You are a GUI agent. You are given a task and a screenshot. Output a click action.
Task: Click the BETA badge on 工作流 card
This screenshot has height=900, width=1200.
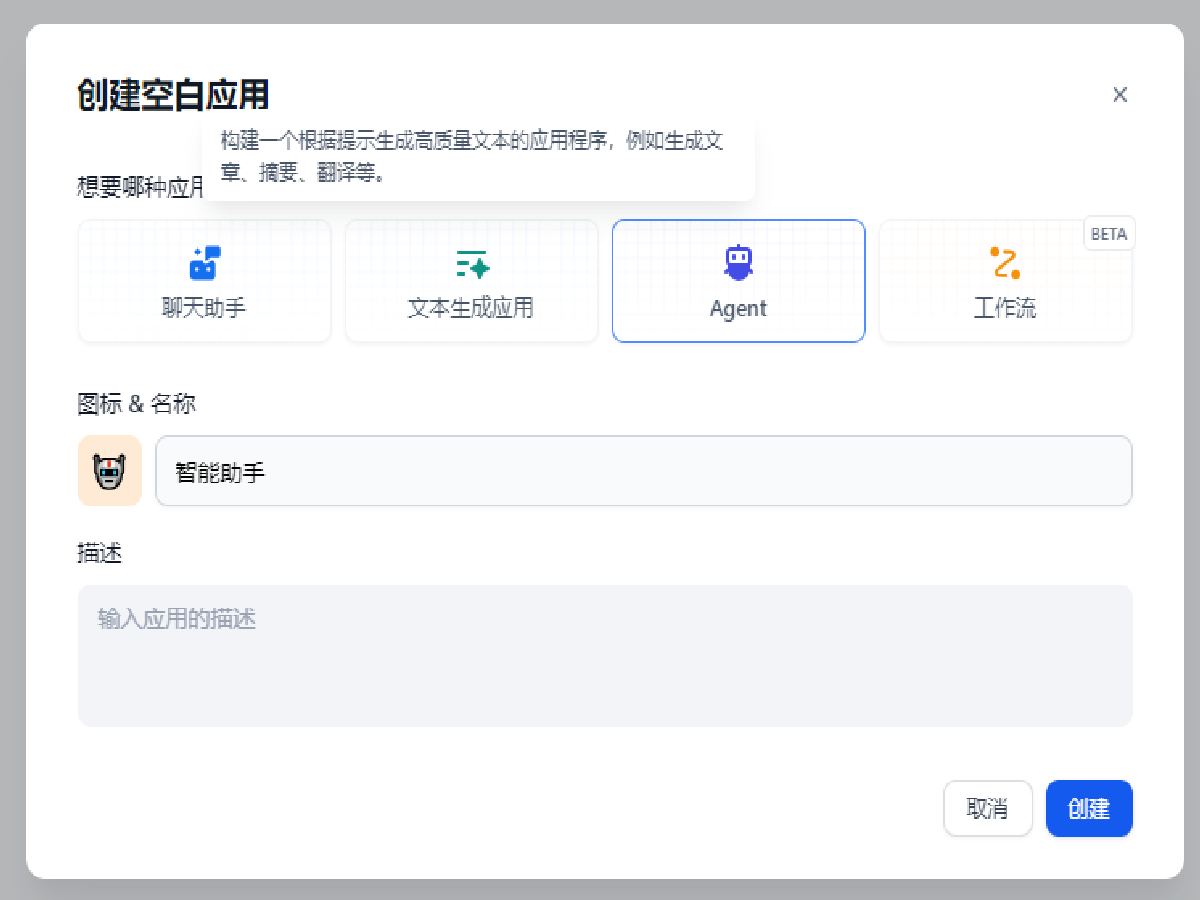[x=1109, y=234]
